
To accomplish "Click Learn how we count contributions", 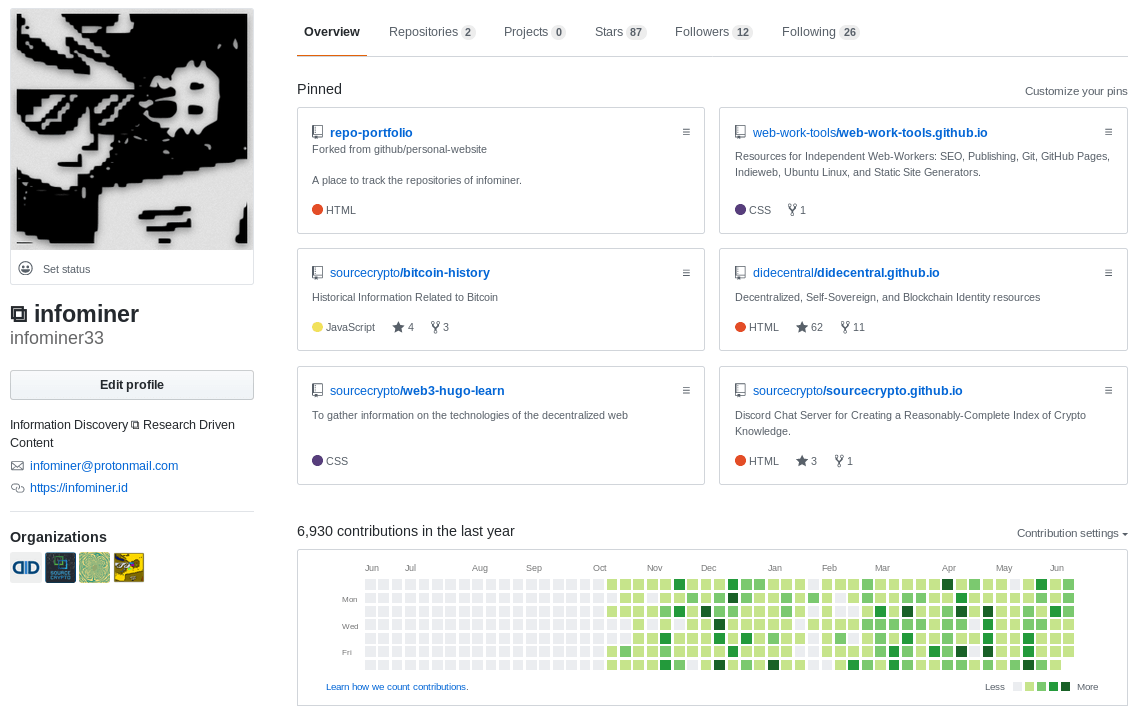I will pyautogui.click(x=397, y=687).
